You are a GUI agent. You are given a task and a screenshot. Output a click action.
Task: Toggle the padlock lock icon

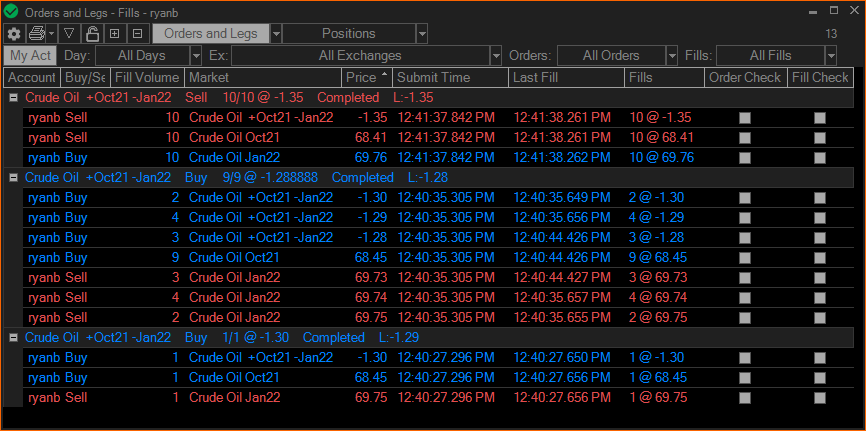[91, 34]
